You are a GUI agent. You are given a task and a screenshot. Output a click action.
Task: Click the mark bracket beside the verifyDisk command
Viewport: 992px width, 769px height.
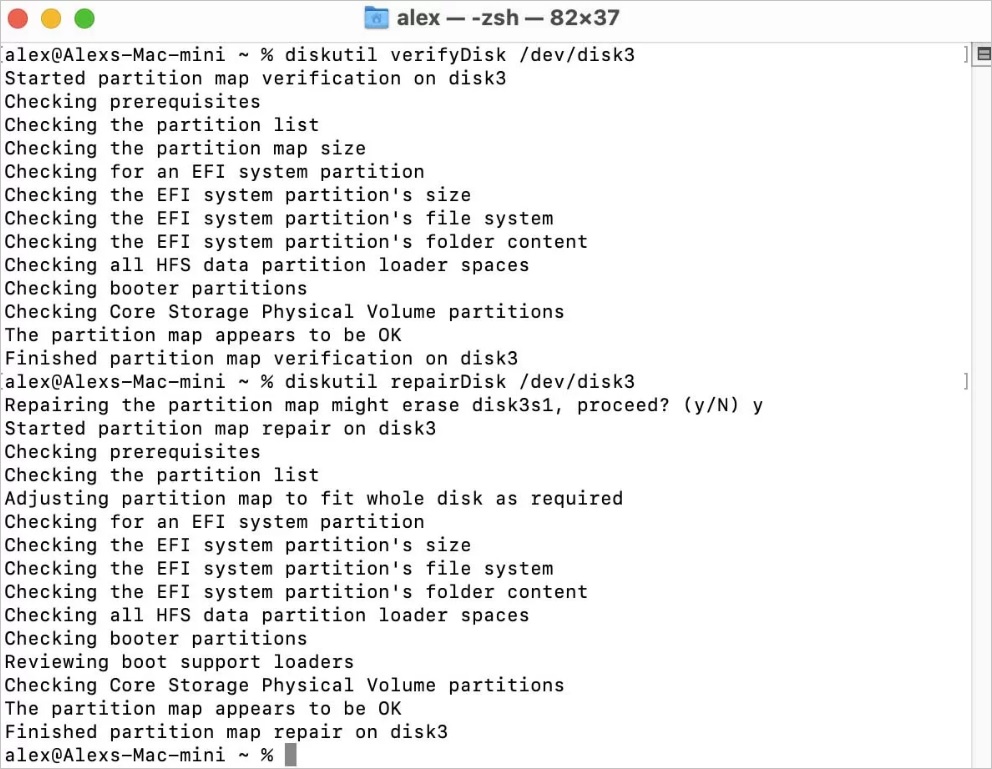[967, 54]
